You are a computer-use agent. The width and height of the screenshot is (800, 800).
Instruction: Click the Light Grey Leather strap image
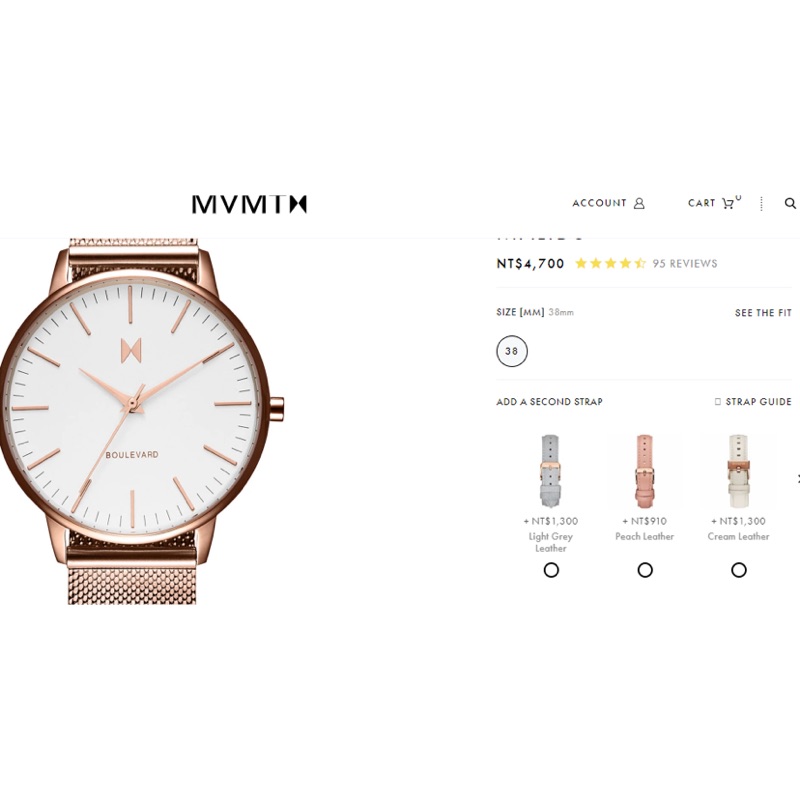pyautogui.click(x=551, y=471)
